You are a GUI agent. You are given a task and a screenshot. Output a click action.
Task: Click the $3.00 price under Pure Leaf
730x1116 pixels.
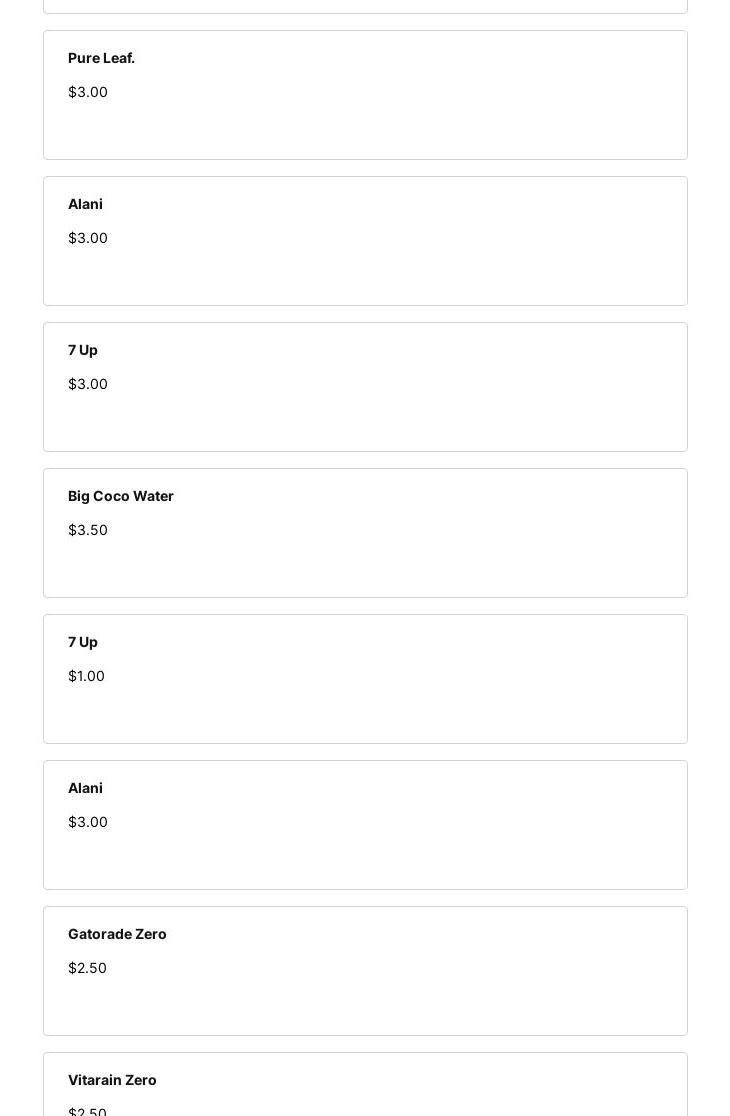(88, 92)
